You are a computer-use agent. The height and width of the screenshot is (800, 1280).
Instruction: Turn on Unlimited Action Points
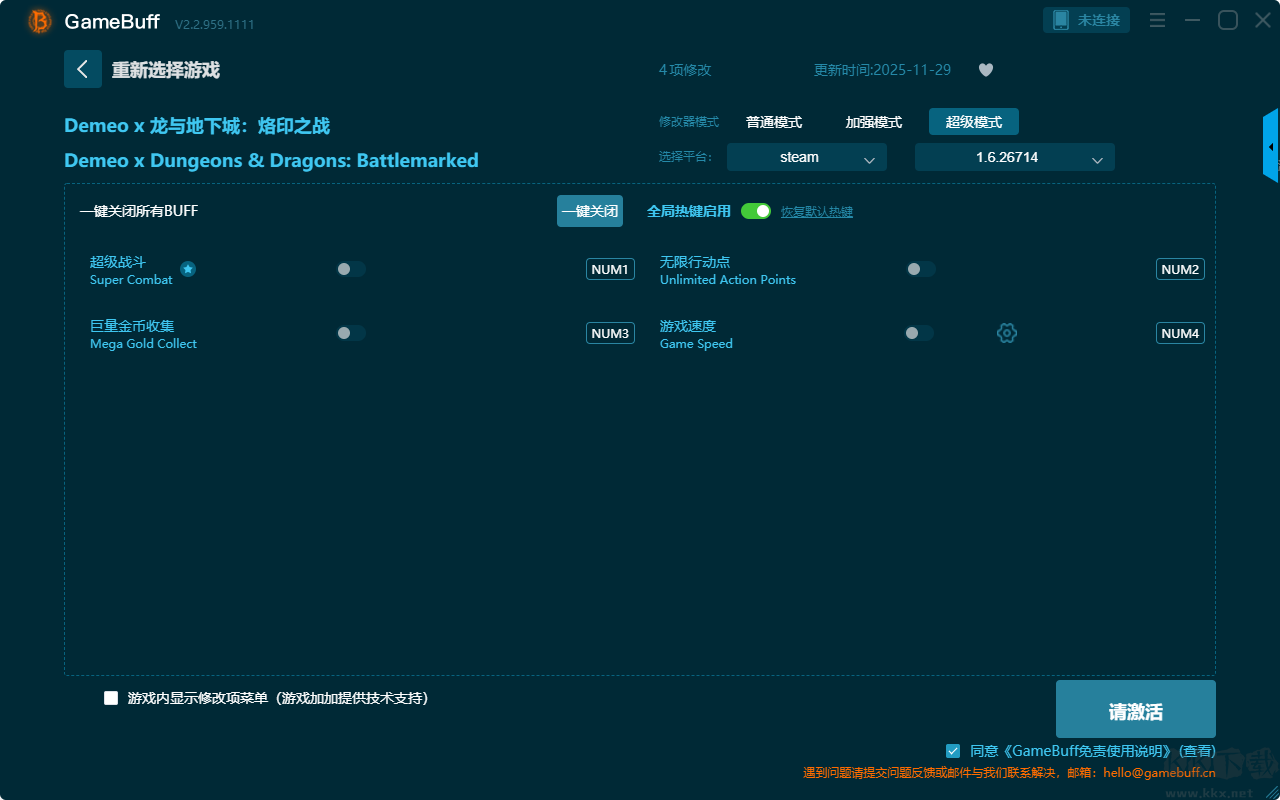[x=920, y=269]
